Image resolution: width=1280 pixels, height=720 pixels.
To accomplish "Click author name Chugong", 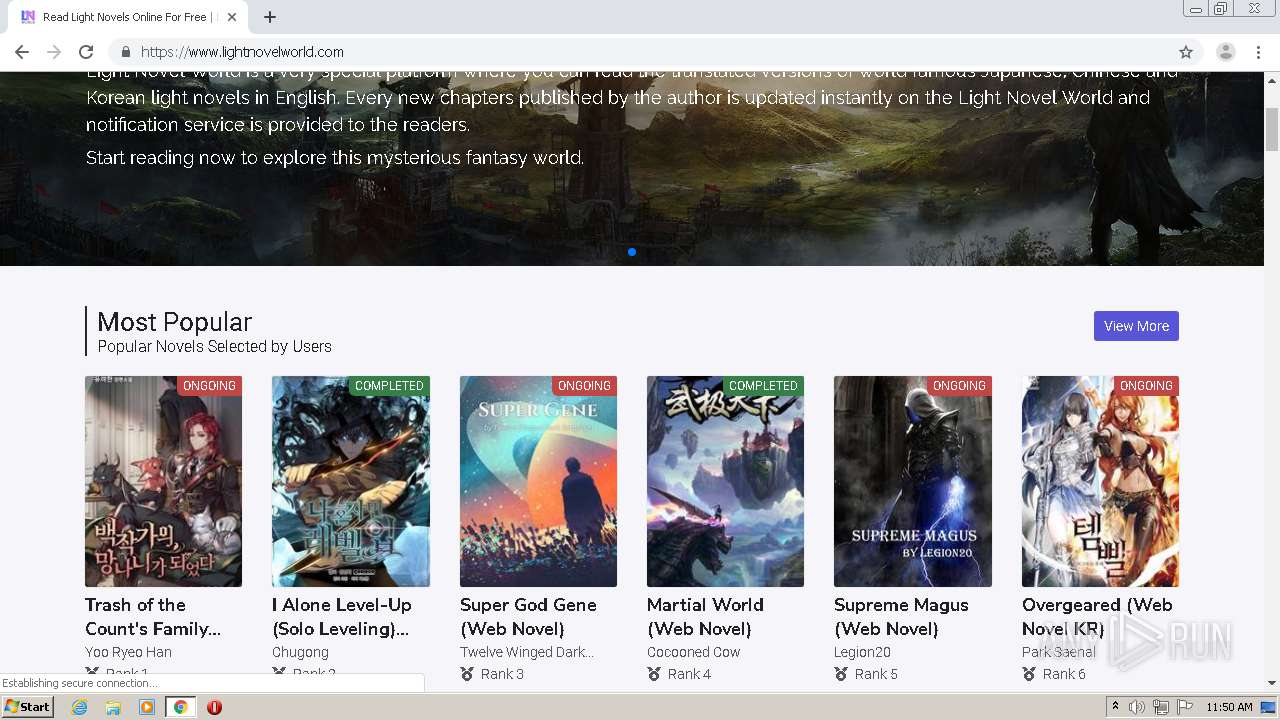I will [300, 652].
